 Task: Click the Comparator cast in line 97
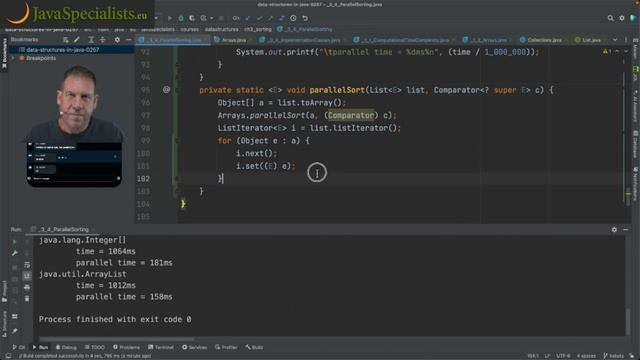pos(351,116)
